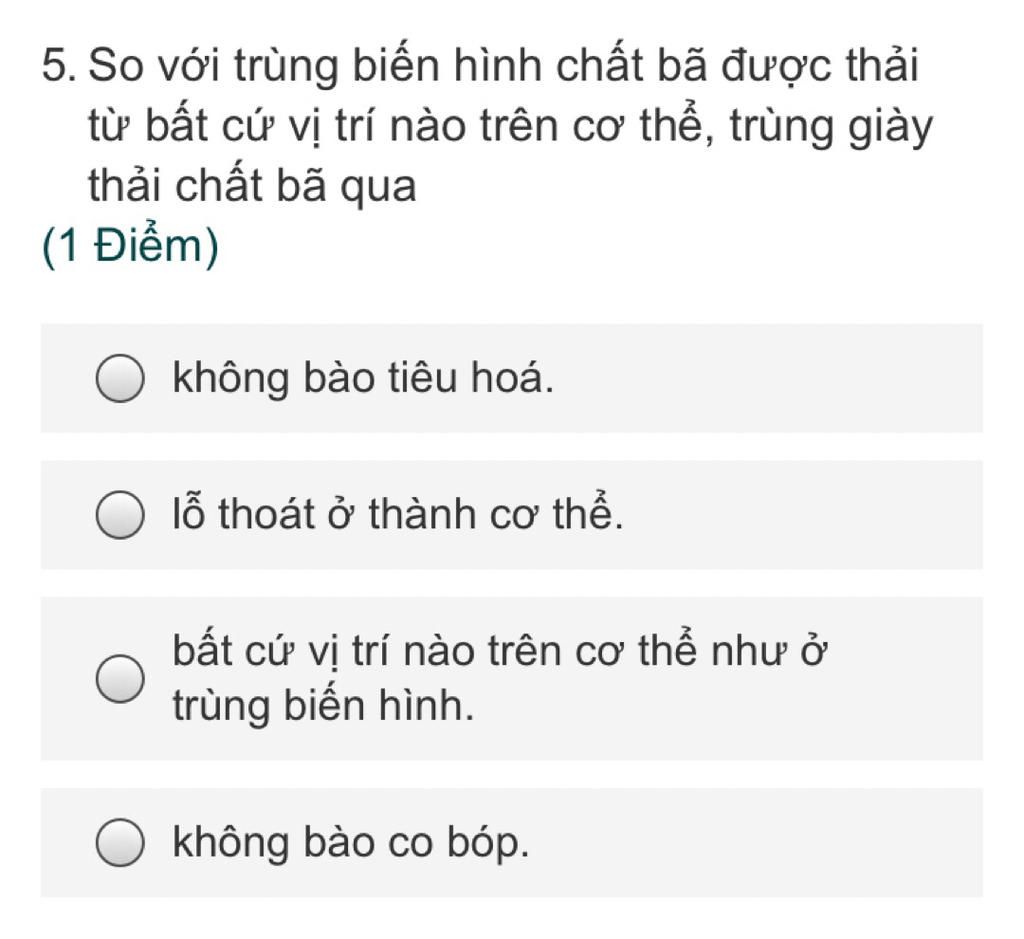Click the words "co bóp." in the last answer
The width and height of the screenshot is (1024, 939).
pyautogui.click(x=458, y=842)
